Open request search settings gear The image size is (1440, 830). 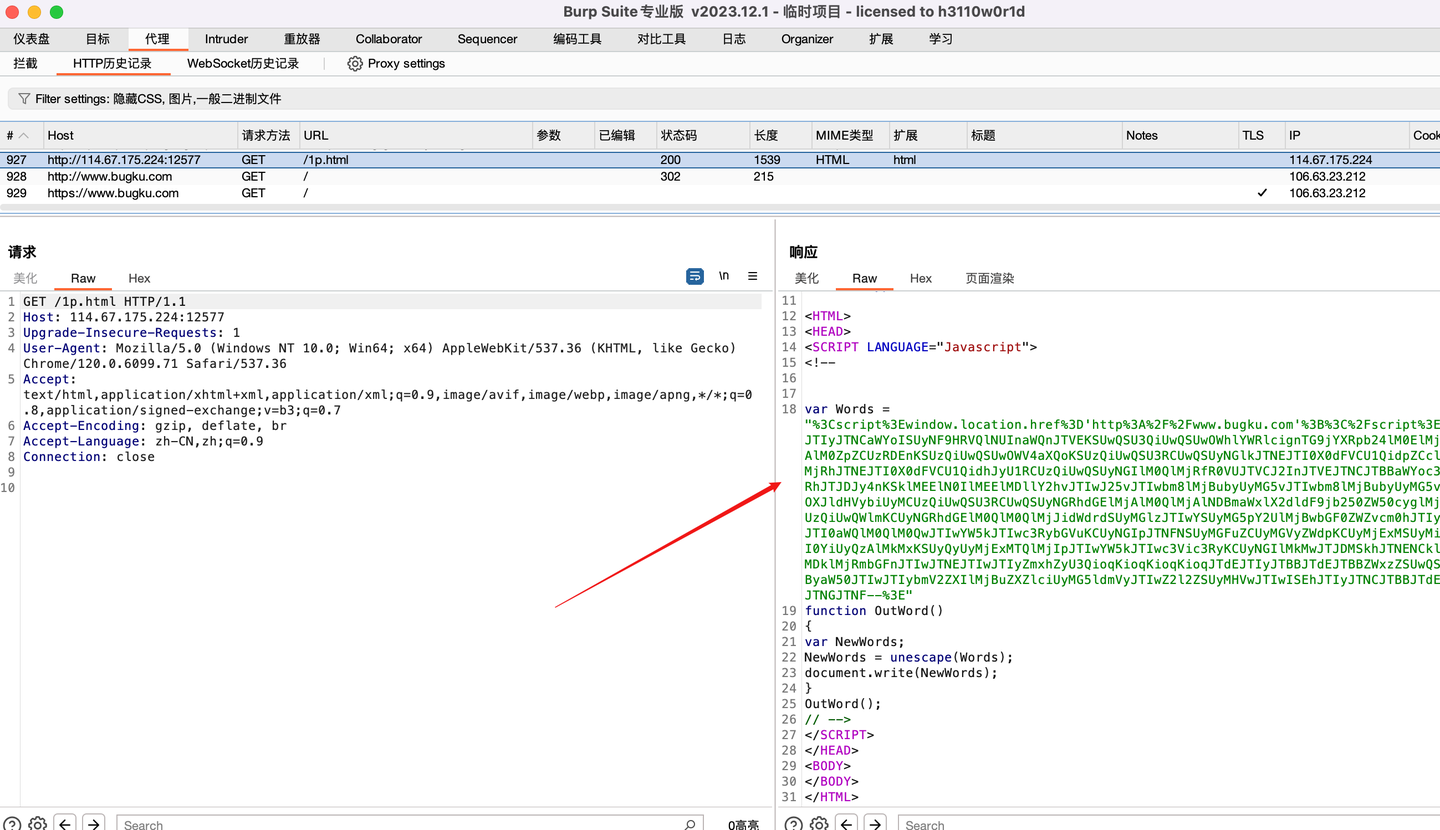tap(37, 824)
